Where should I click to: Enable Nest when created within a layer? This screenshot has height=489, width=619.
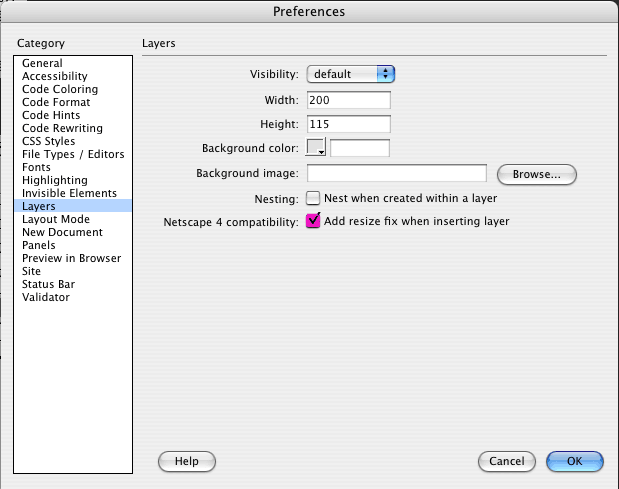313,198
